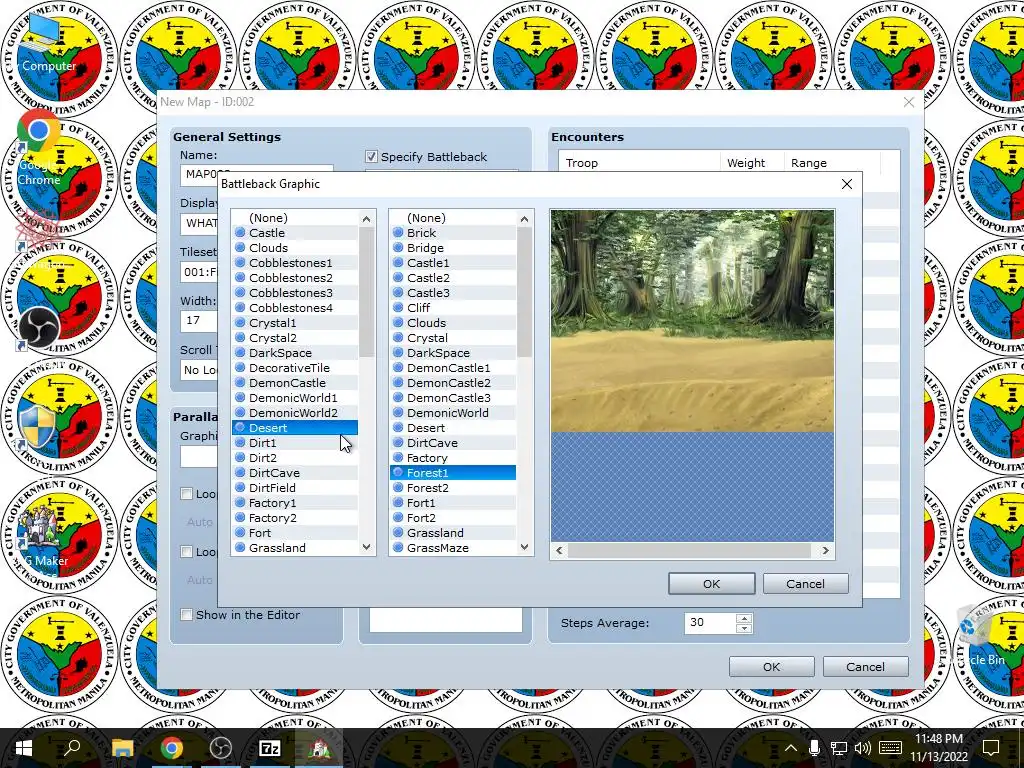Click OK in the New Map window
The width and height of the screenshot is (1024, 768).
tap(771, 667)
